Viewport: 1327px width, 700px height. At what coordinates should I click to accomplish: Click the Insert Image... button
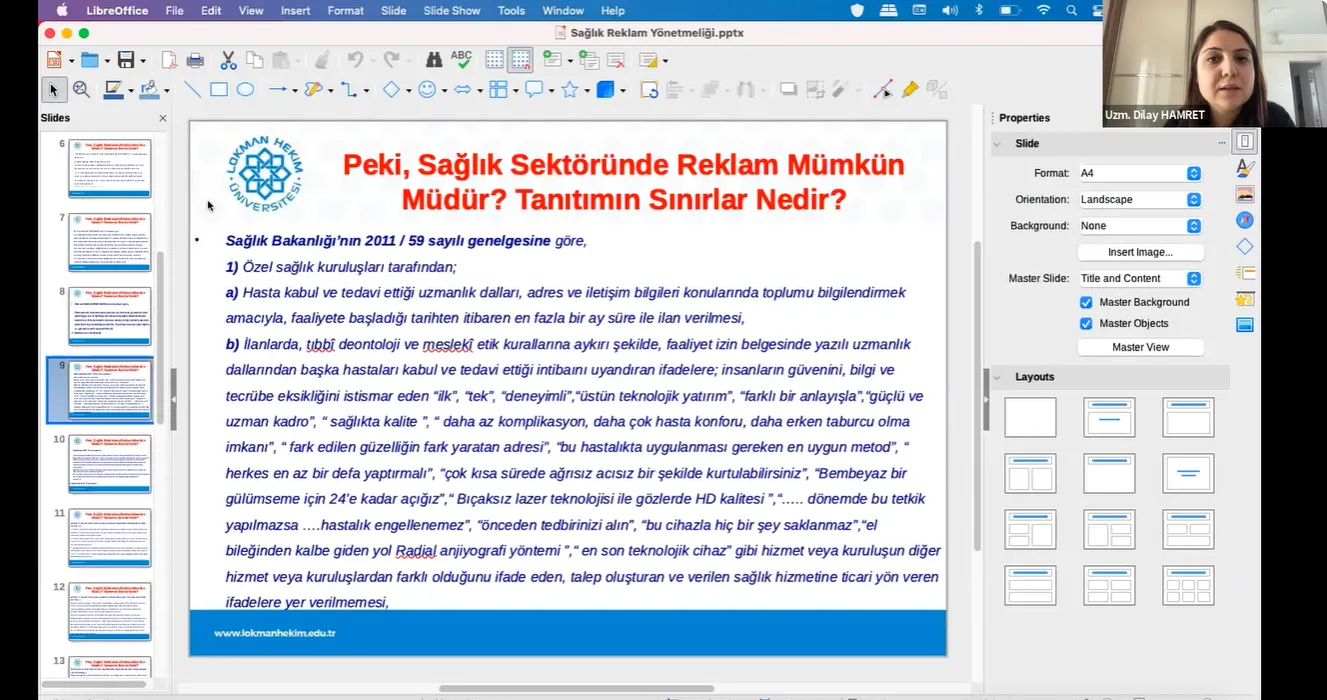click(1140, 252)
